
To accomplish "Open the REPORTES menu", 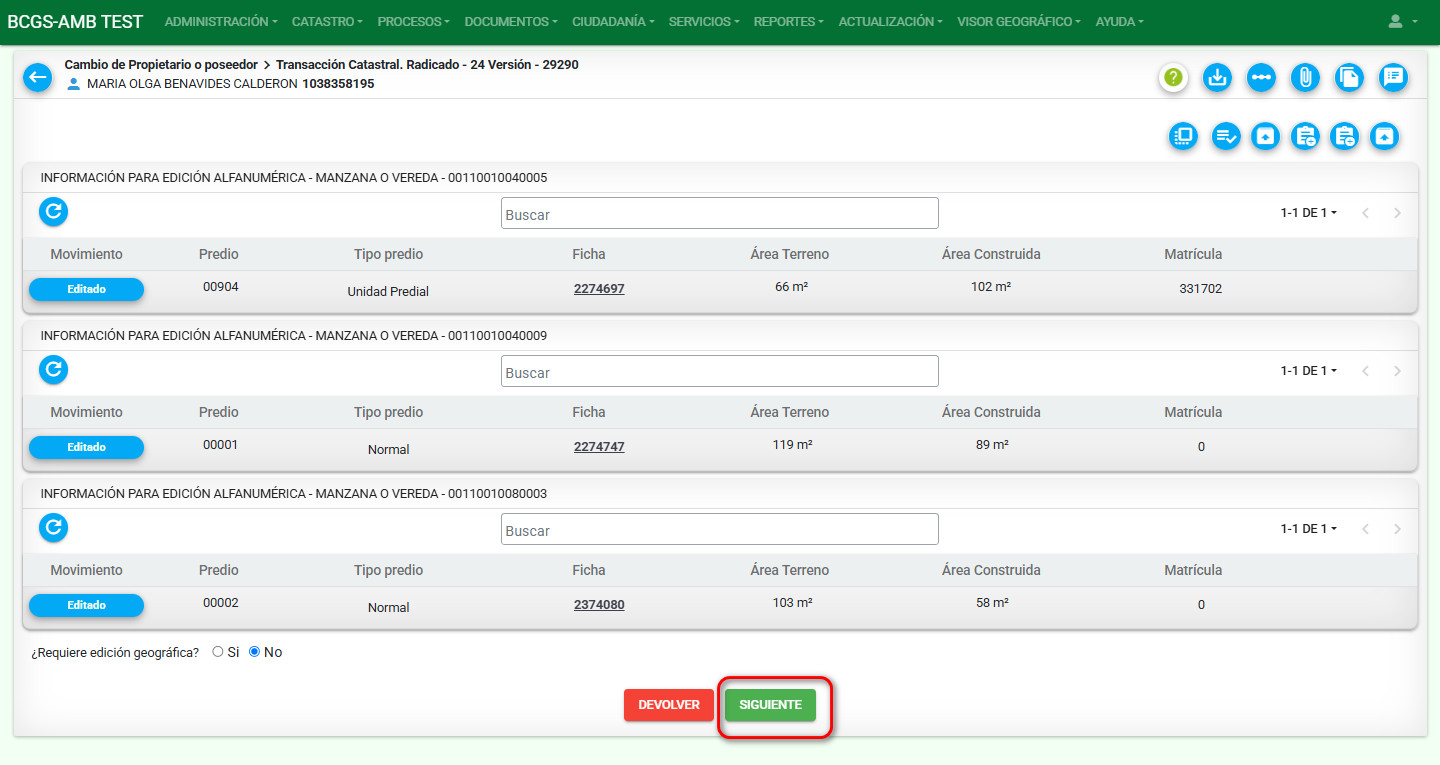I will coord(789,21).
